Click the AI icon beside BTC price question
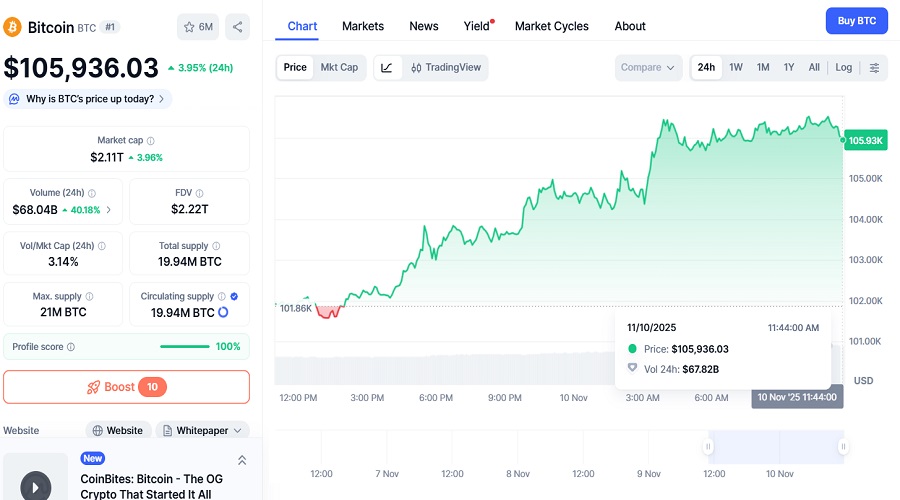This screenshot has height=500, width=900. click(14, 99)
